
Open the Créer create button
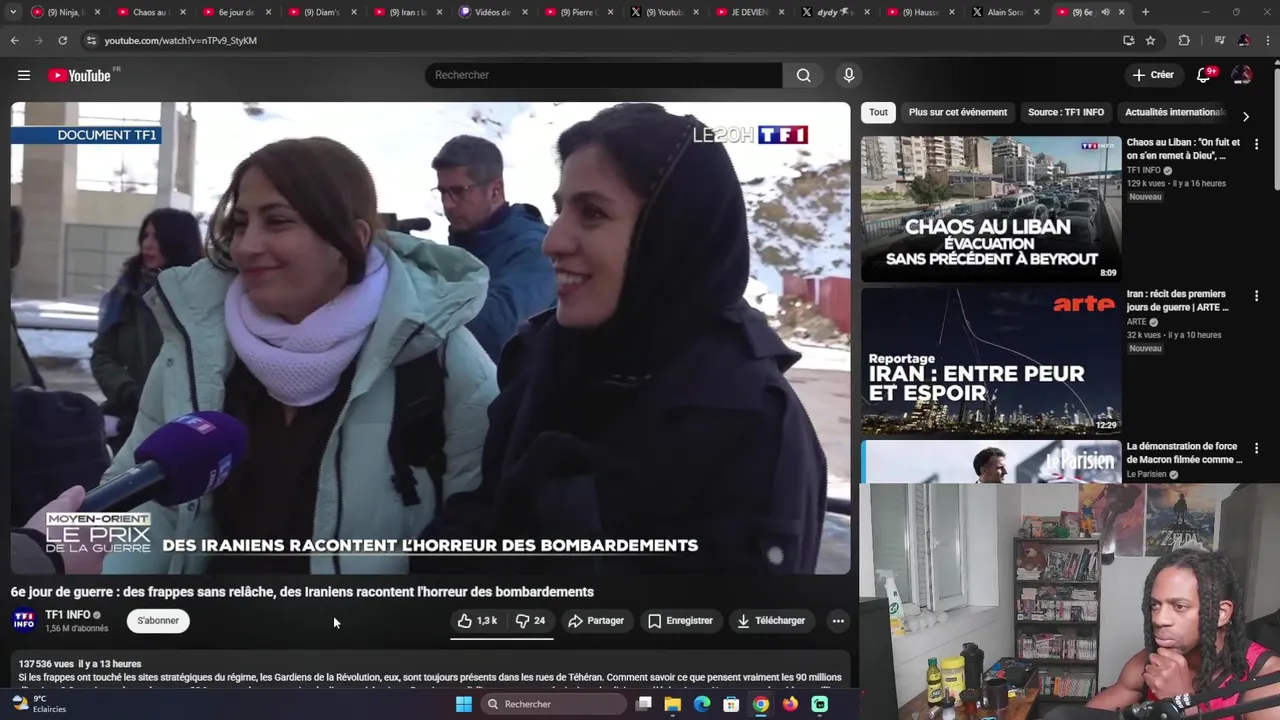[x=1153, y=75]
